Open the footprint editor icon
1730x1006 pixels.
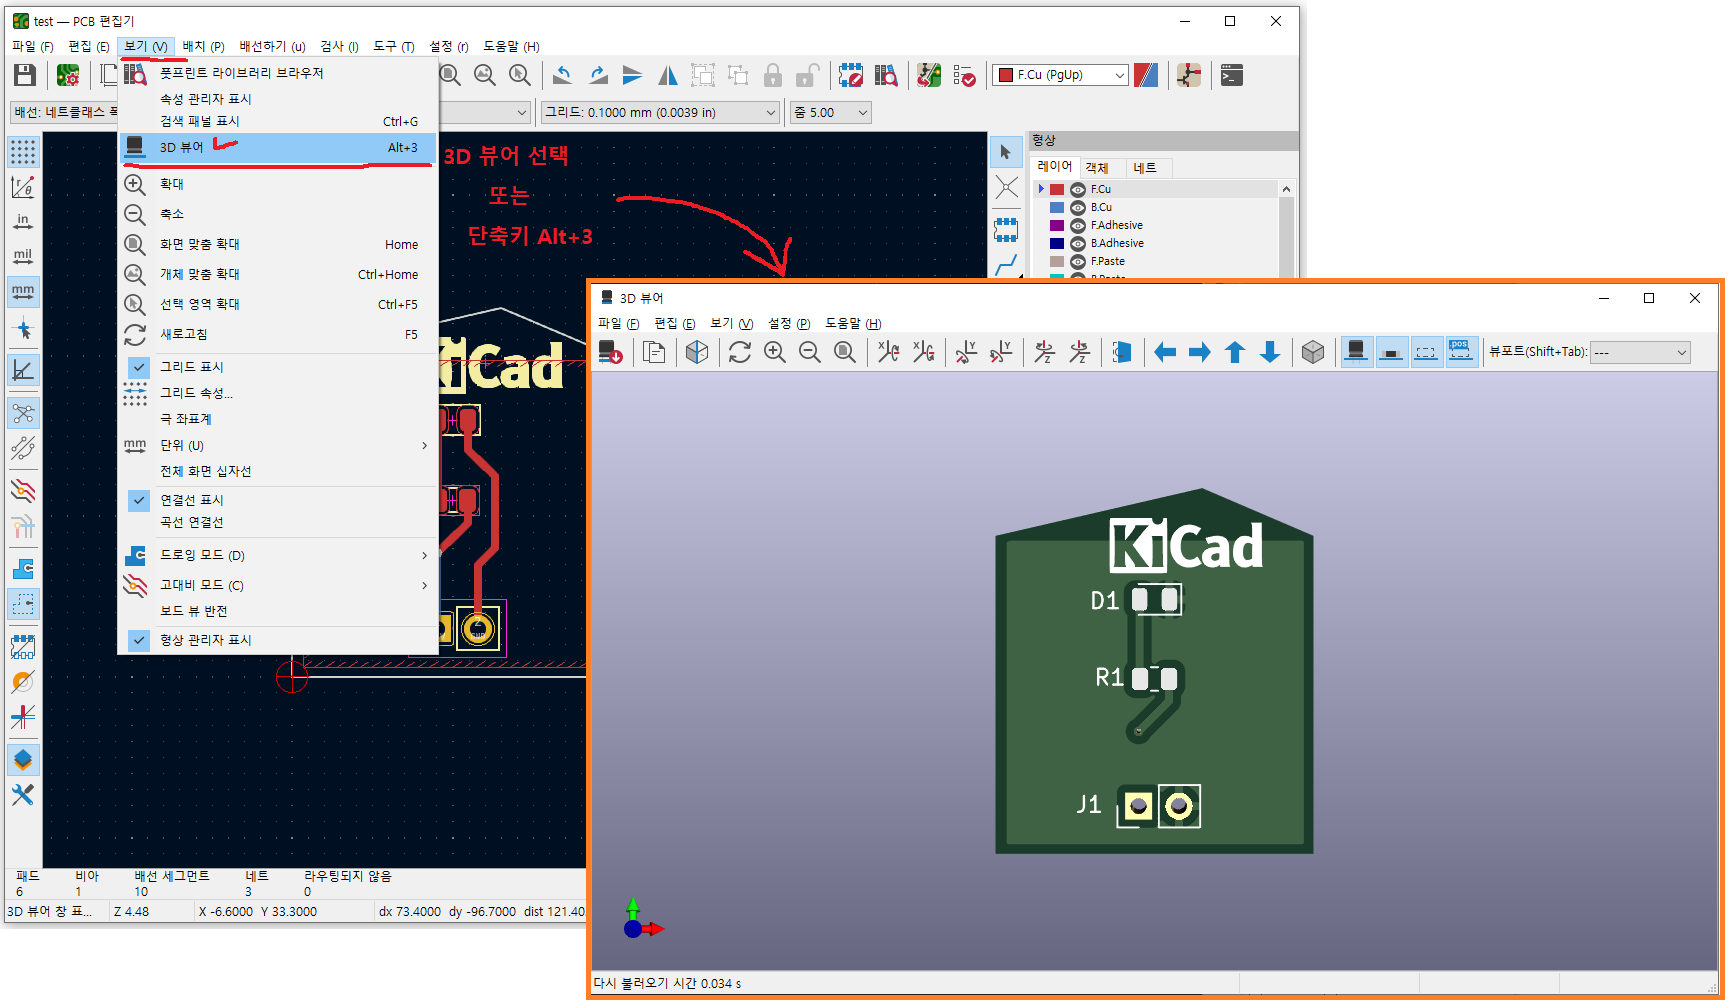click(x=851, y=75)
